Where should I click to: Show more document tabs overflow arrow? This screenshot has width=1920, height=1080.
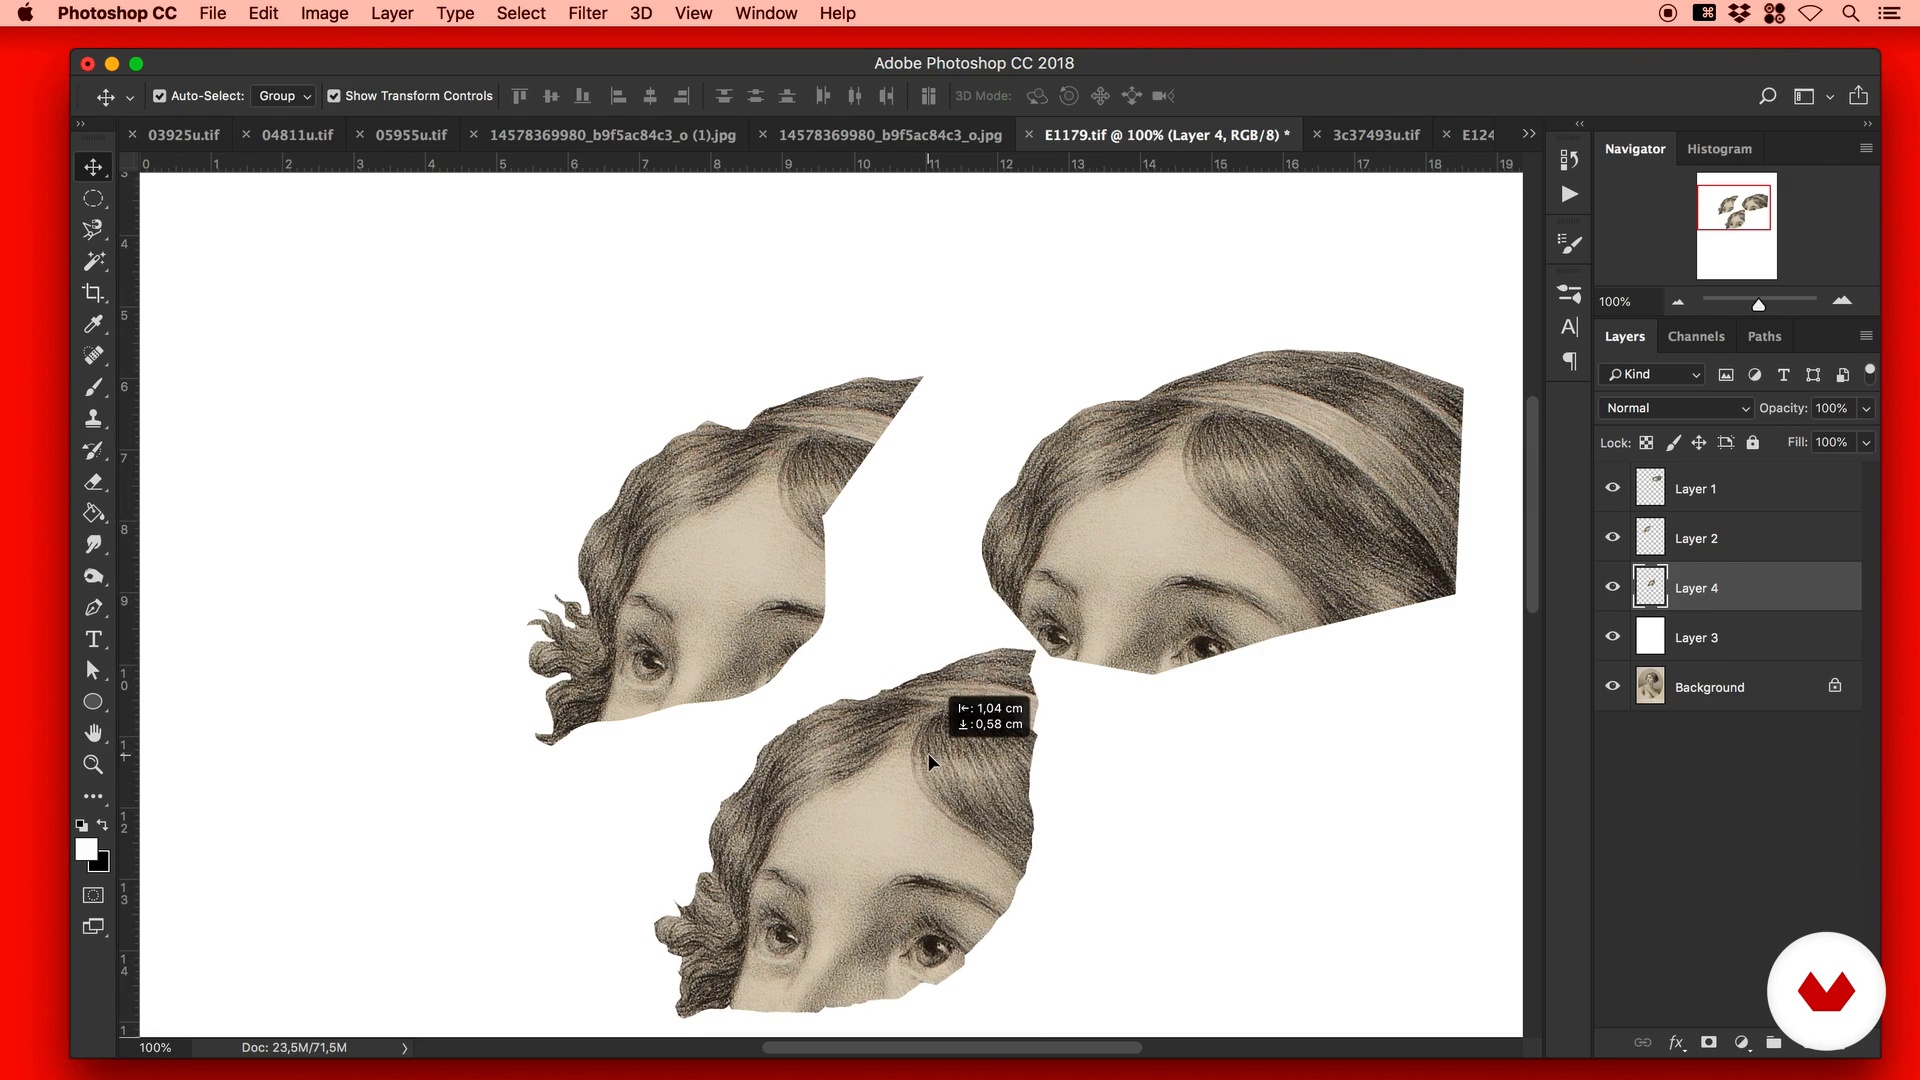coord(1529,134)
